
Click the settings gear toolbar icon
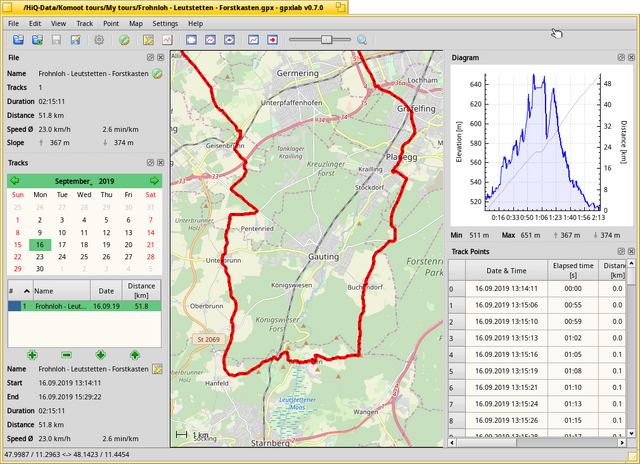99,40
